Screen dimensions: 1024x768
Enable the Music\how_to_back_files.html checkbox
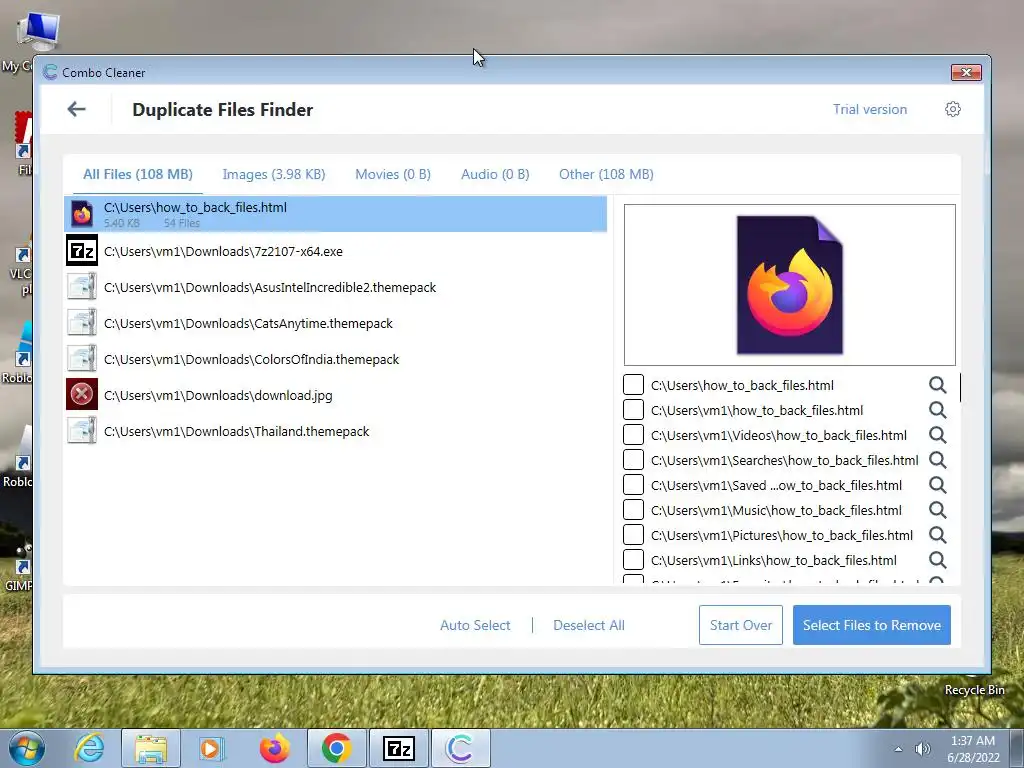[633, 509]
